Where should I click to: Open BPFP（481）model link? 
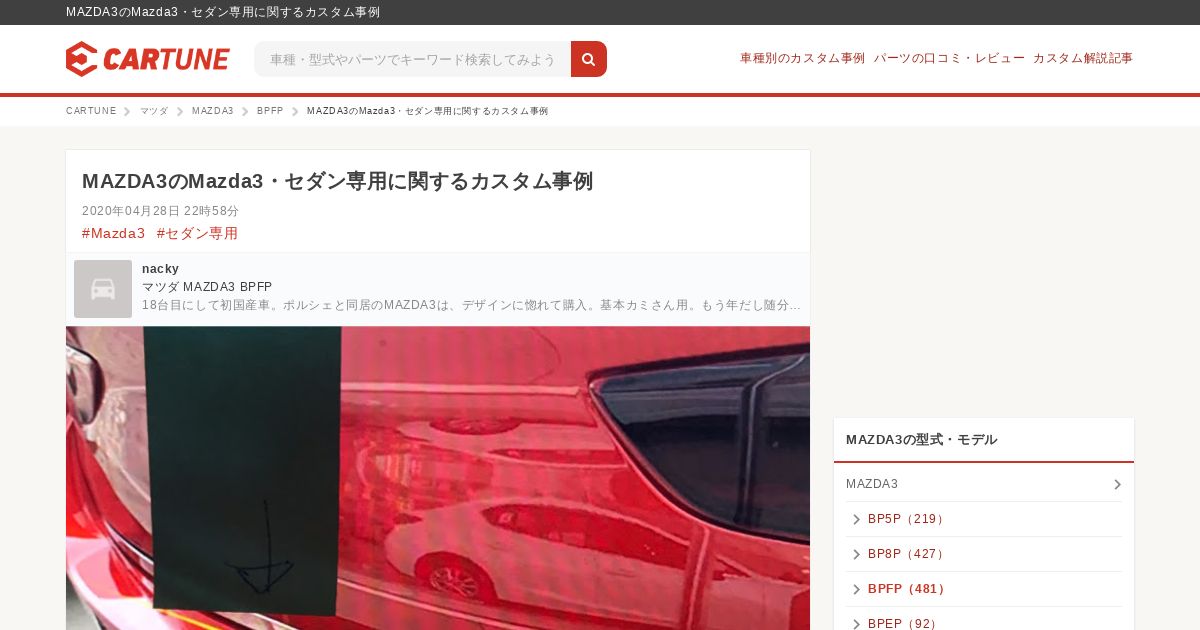click(907, 589)
